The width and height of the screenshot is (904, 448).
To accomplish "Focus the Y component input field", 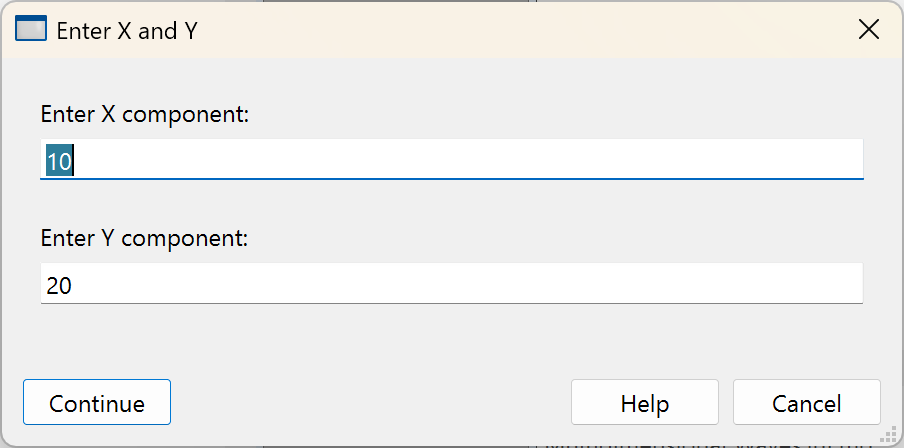I will (450, 285).
